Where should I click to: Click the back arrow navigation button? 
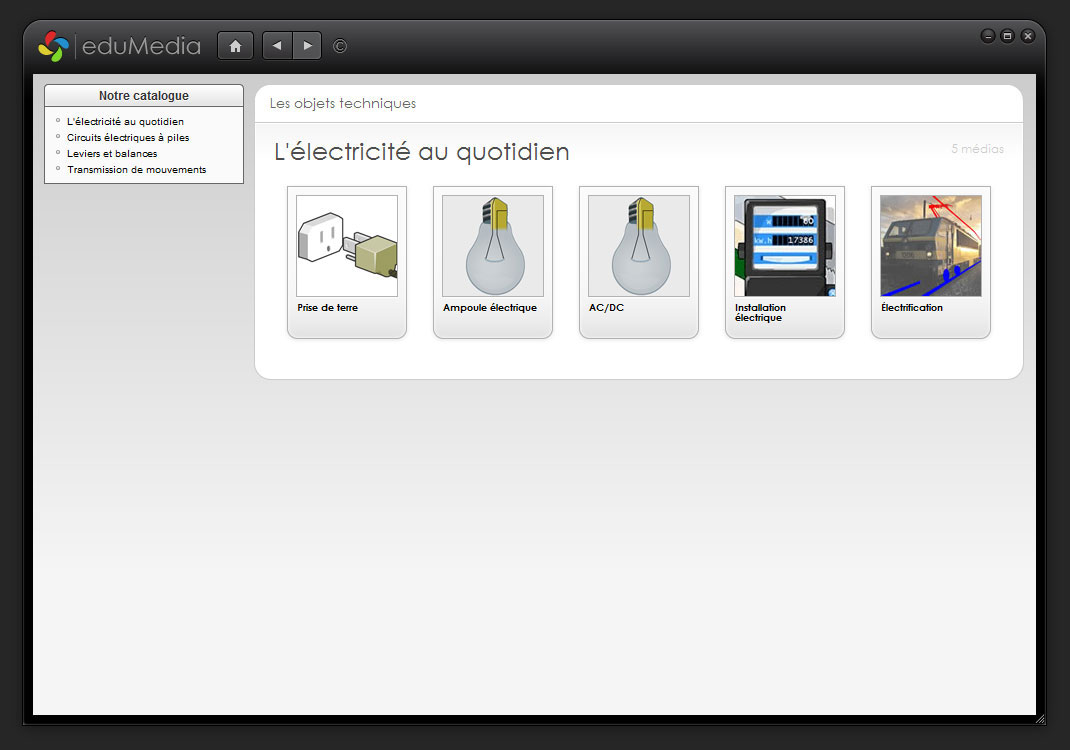[x=277, y=46]
